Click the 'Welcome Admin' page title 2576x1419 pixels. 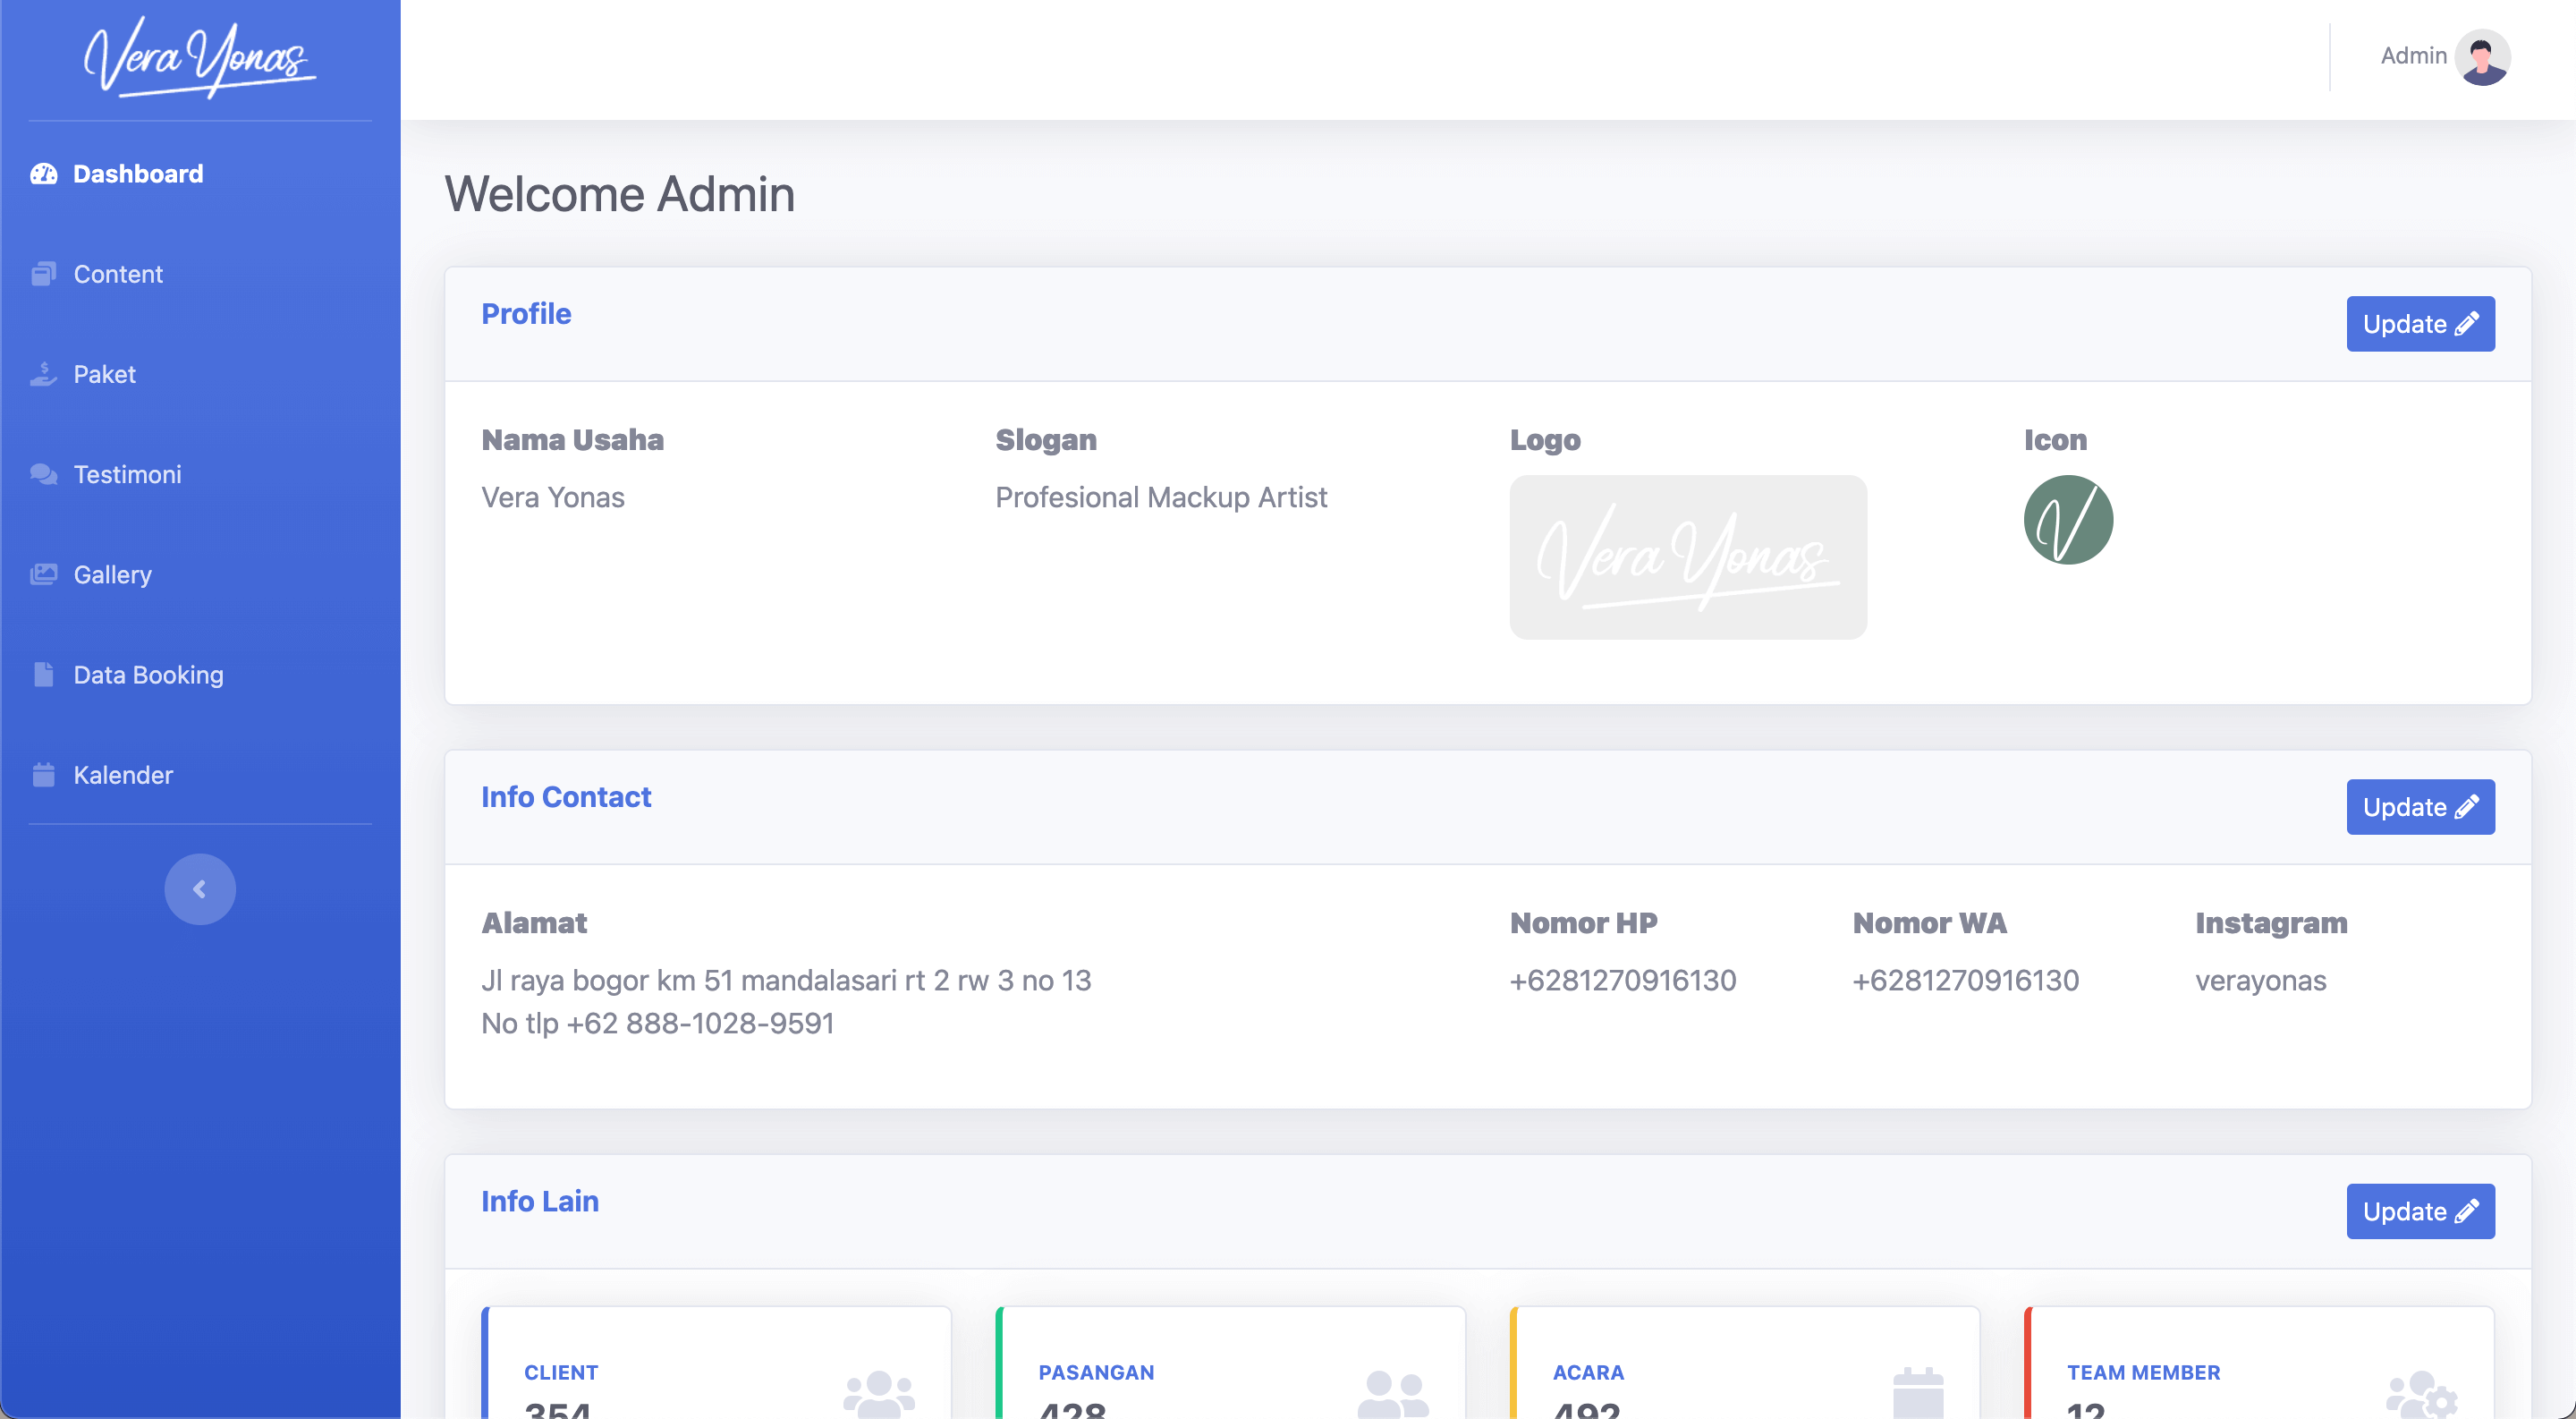pos(620,194)
